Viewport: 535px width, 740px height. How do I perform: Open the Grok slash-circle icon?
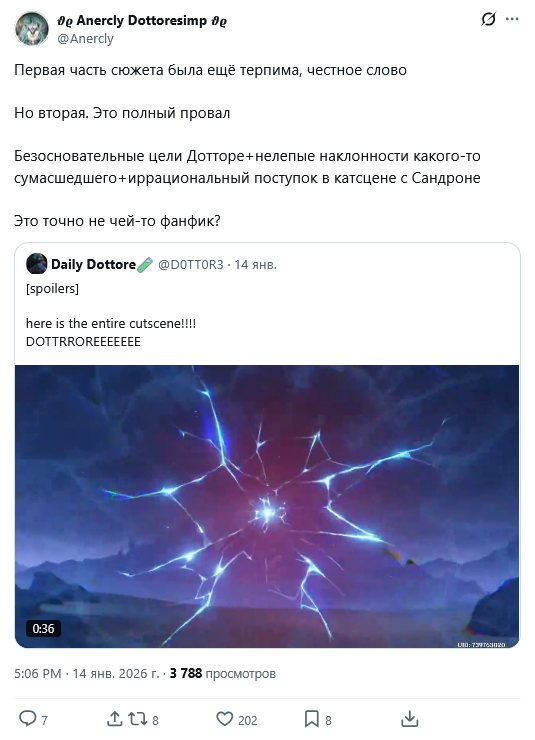pos(489,19)
